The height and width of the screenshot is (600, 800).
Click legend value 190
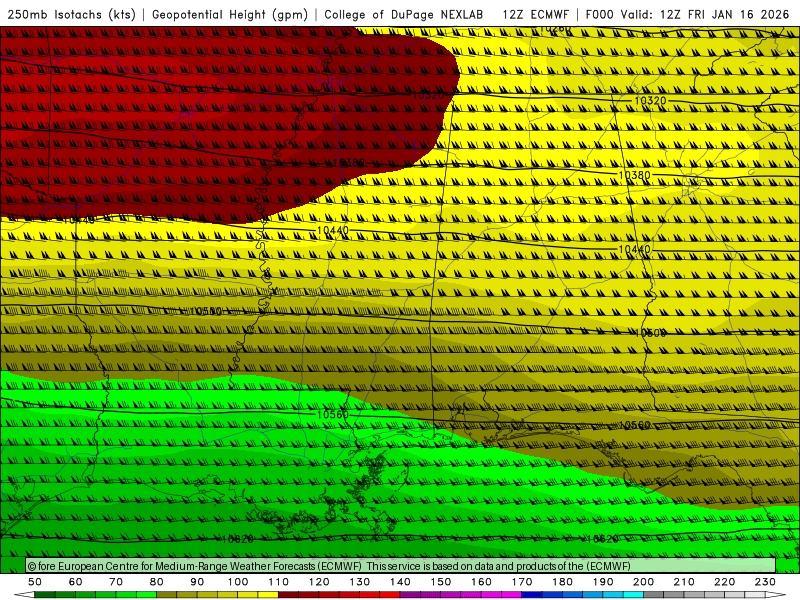603,582
